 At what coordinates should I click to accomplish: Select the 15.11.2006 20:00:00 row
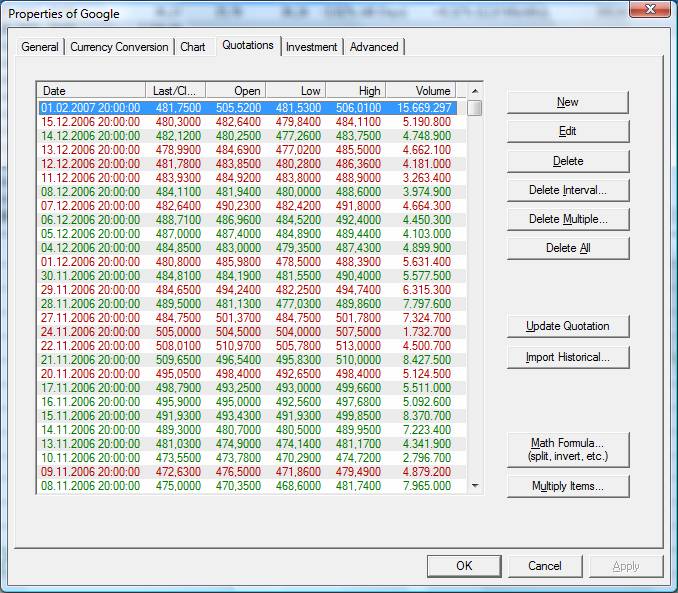(x=252, y=416)
